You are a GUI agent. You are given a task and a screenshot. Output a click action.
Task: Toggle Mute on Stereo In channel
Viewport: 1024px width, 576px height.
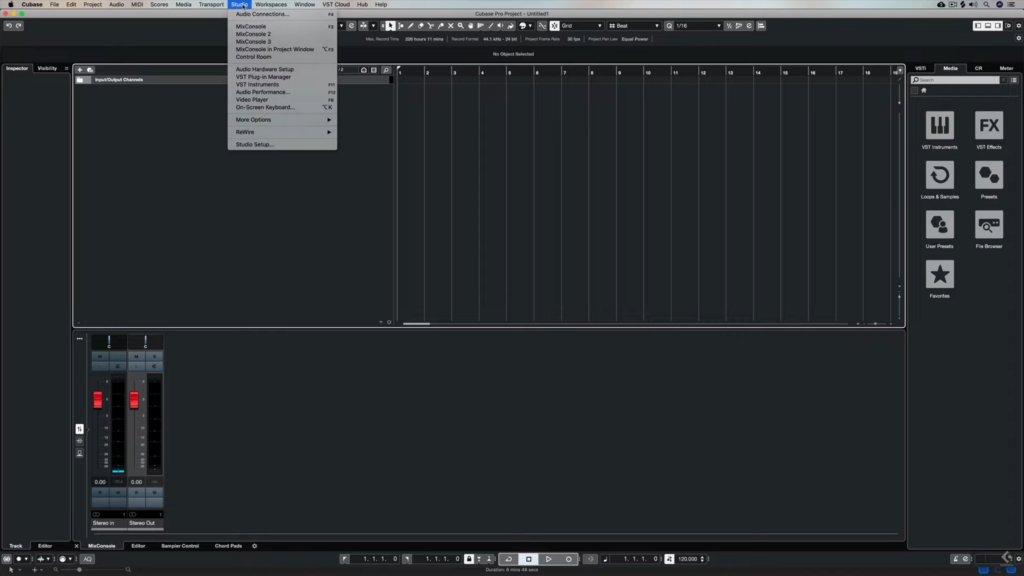tap(100, 357)
